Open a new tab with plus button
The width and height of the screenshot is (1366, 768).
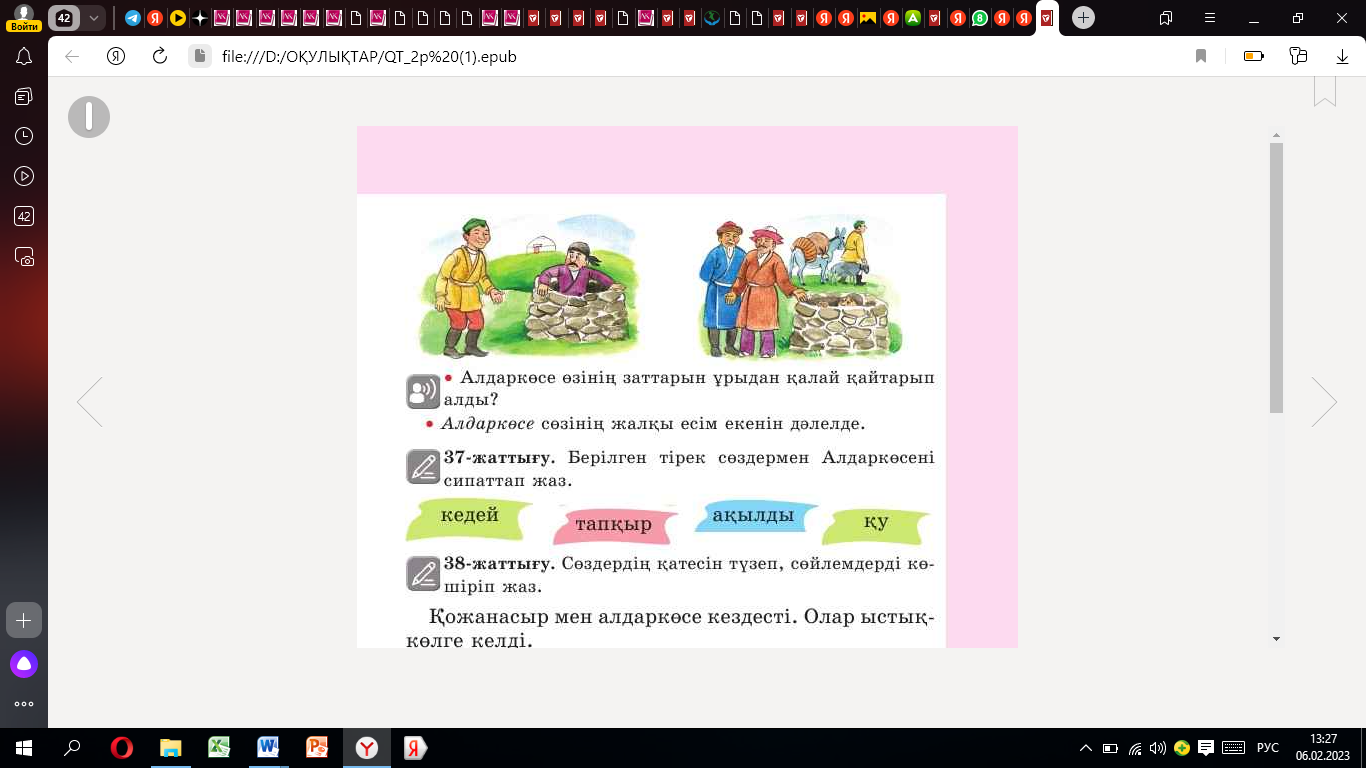(1083, 18)
